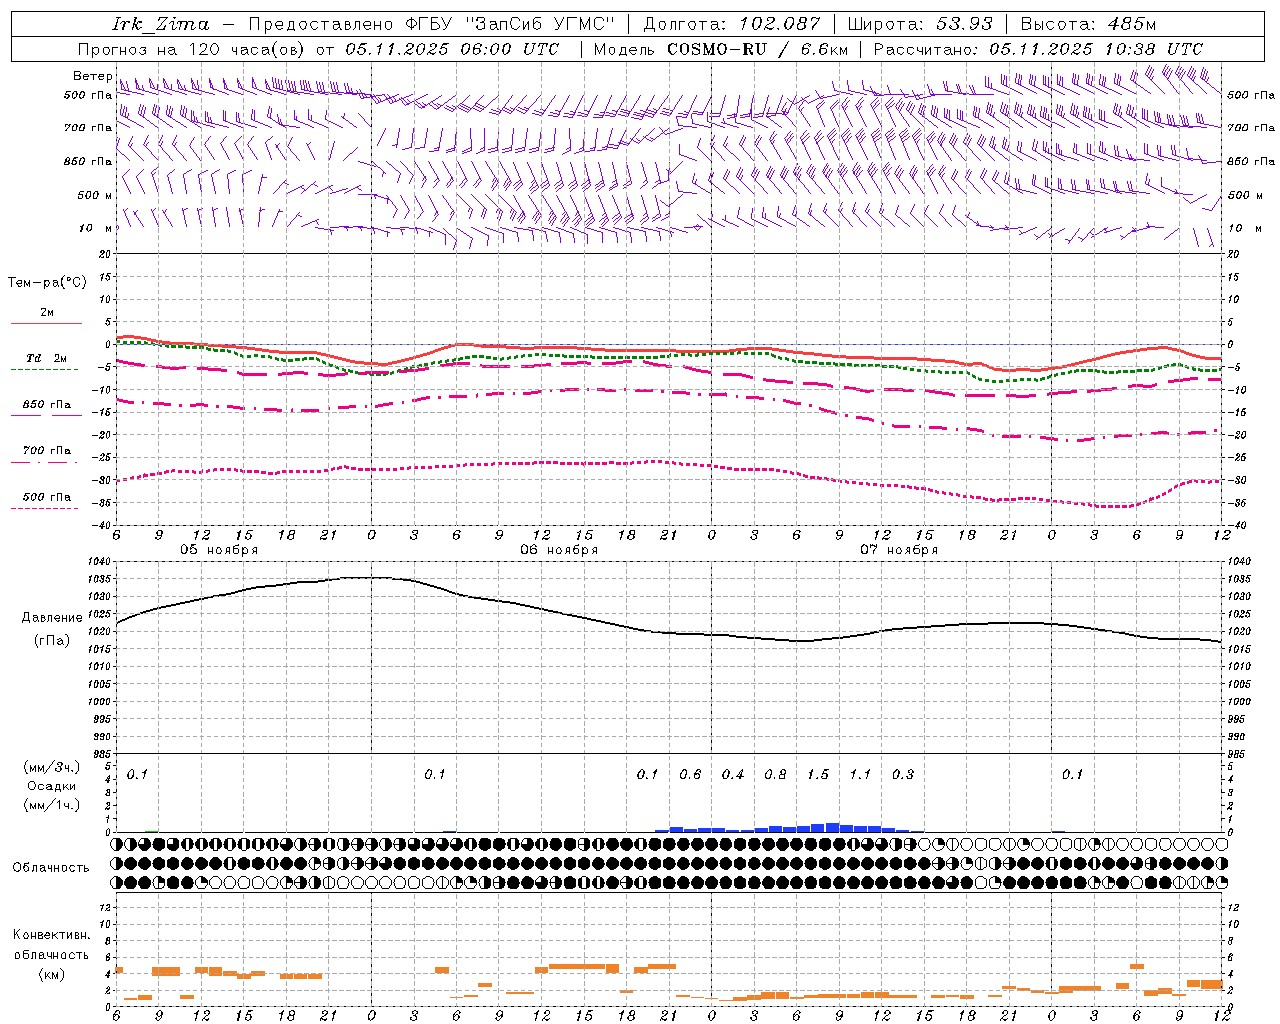
Task: Click the 0.3 precipitation value
Action: point(903,775)
